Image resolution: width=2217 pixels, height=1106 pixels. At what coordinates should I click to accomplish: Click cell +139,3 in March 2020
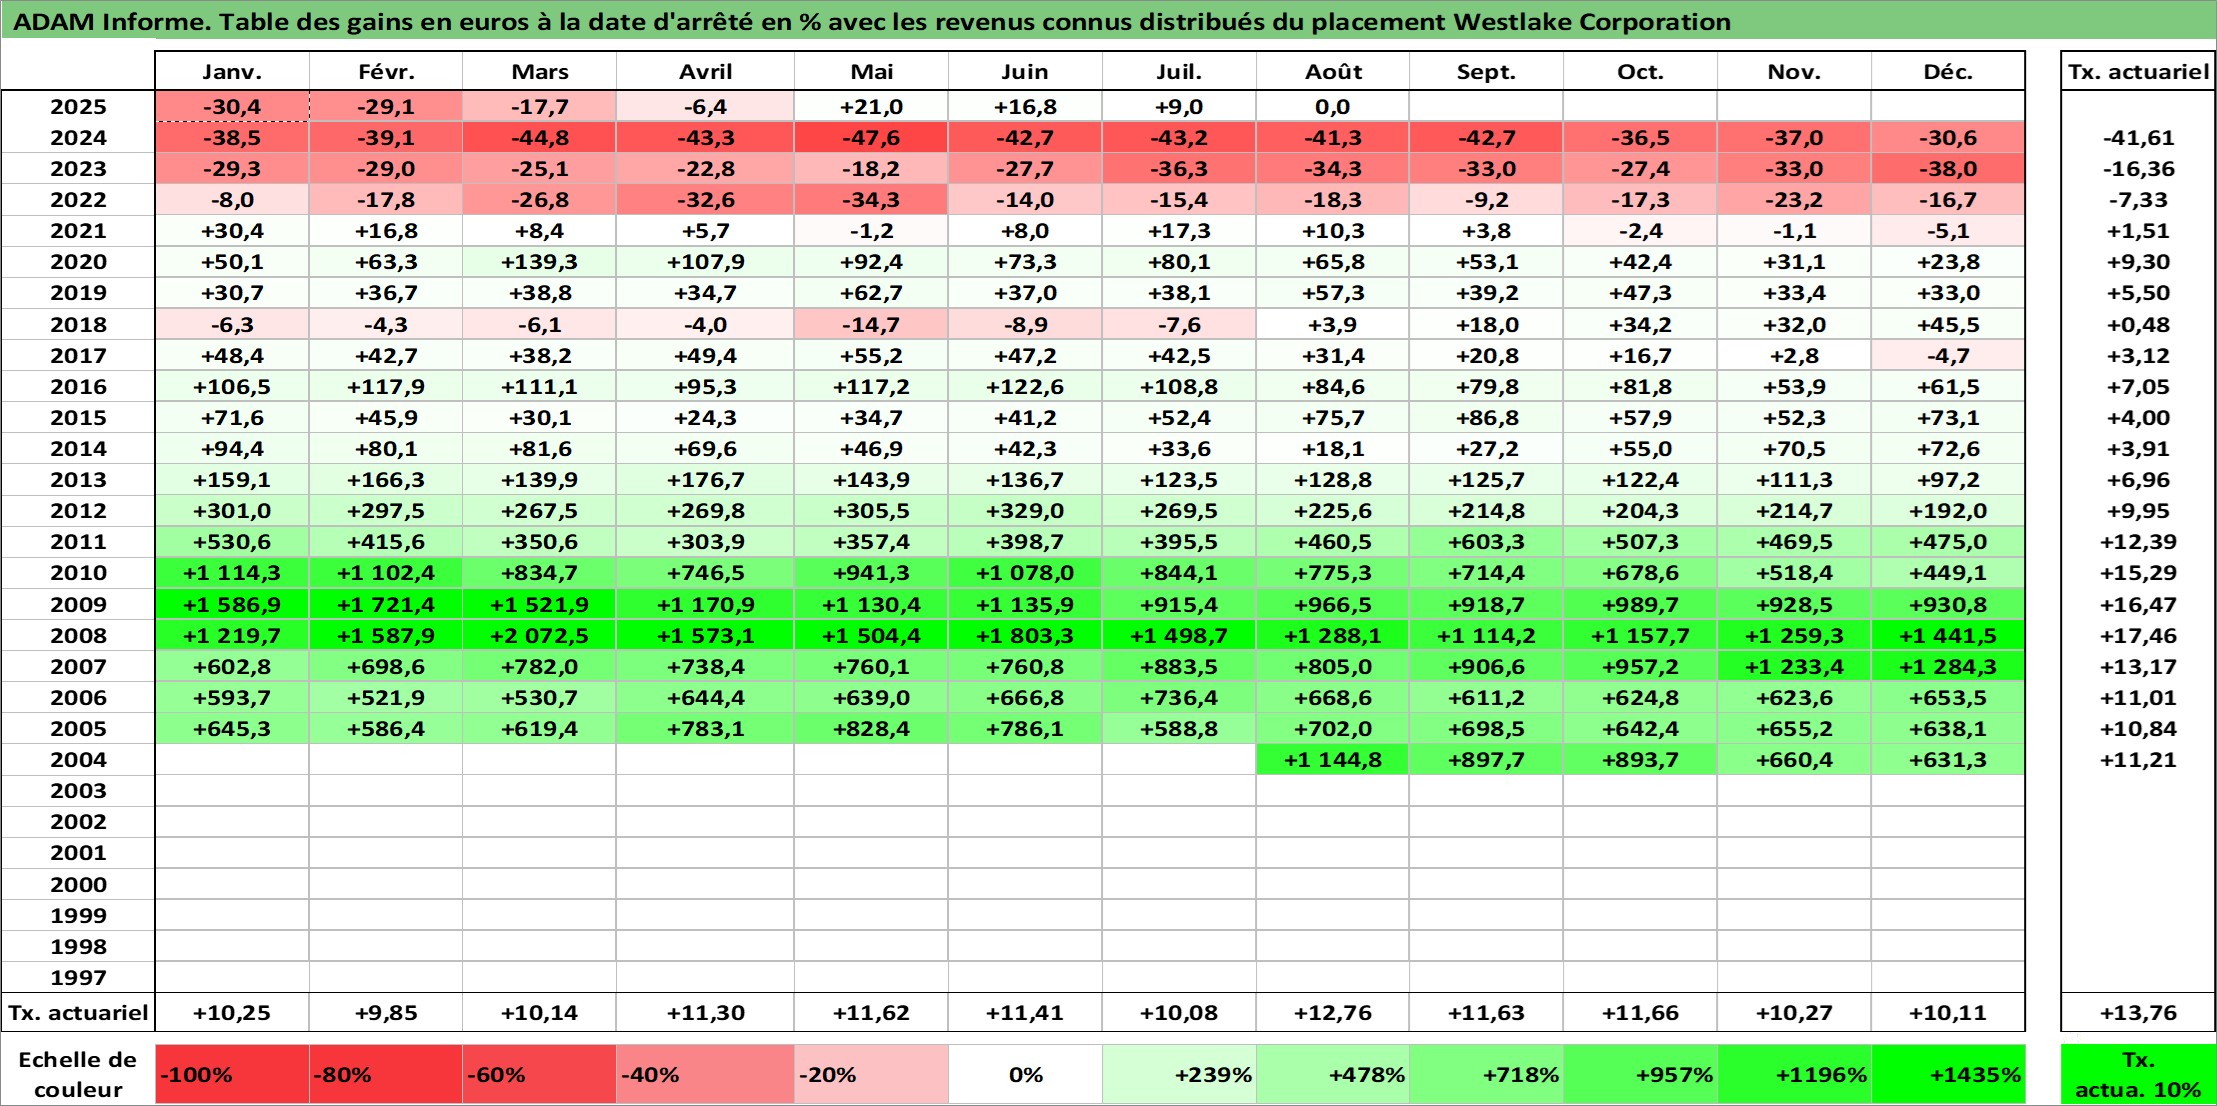[x=540, y=262]
